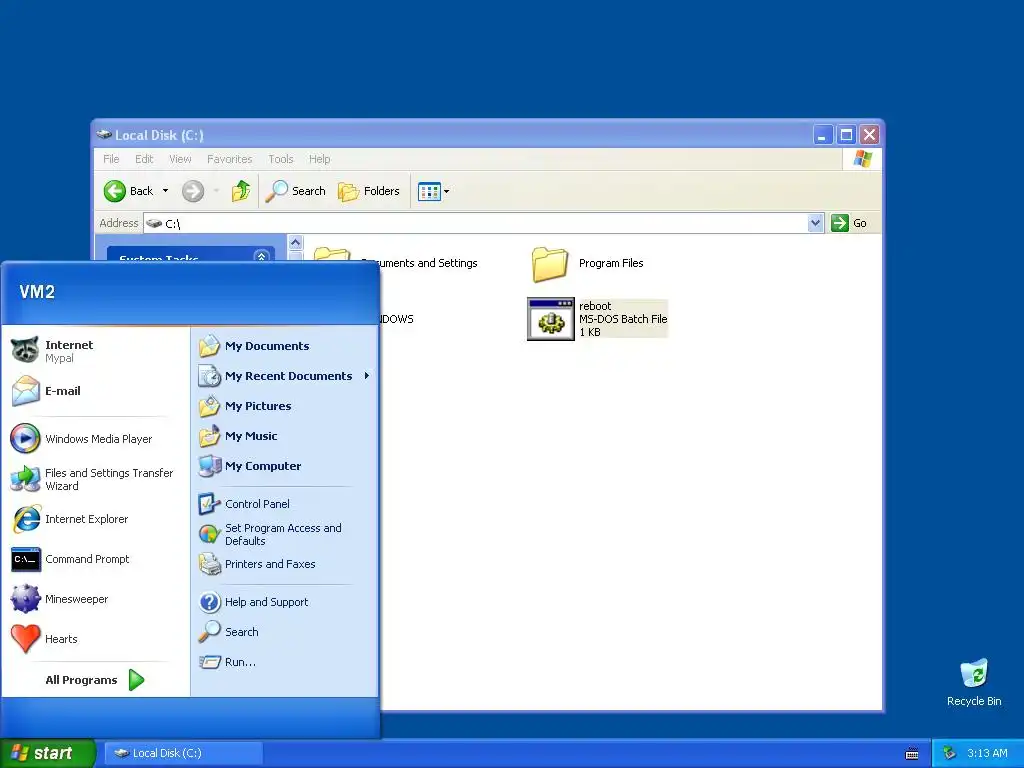Viewport: 1024px width, 768px height.
Task: Open Set Program Access and Defaults
Action: point(285,534)
